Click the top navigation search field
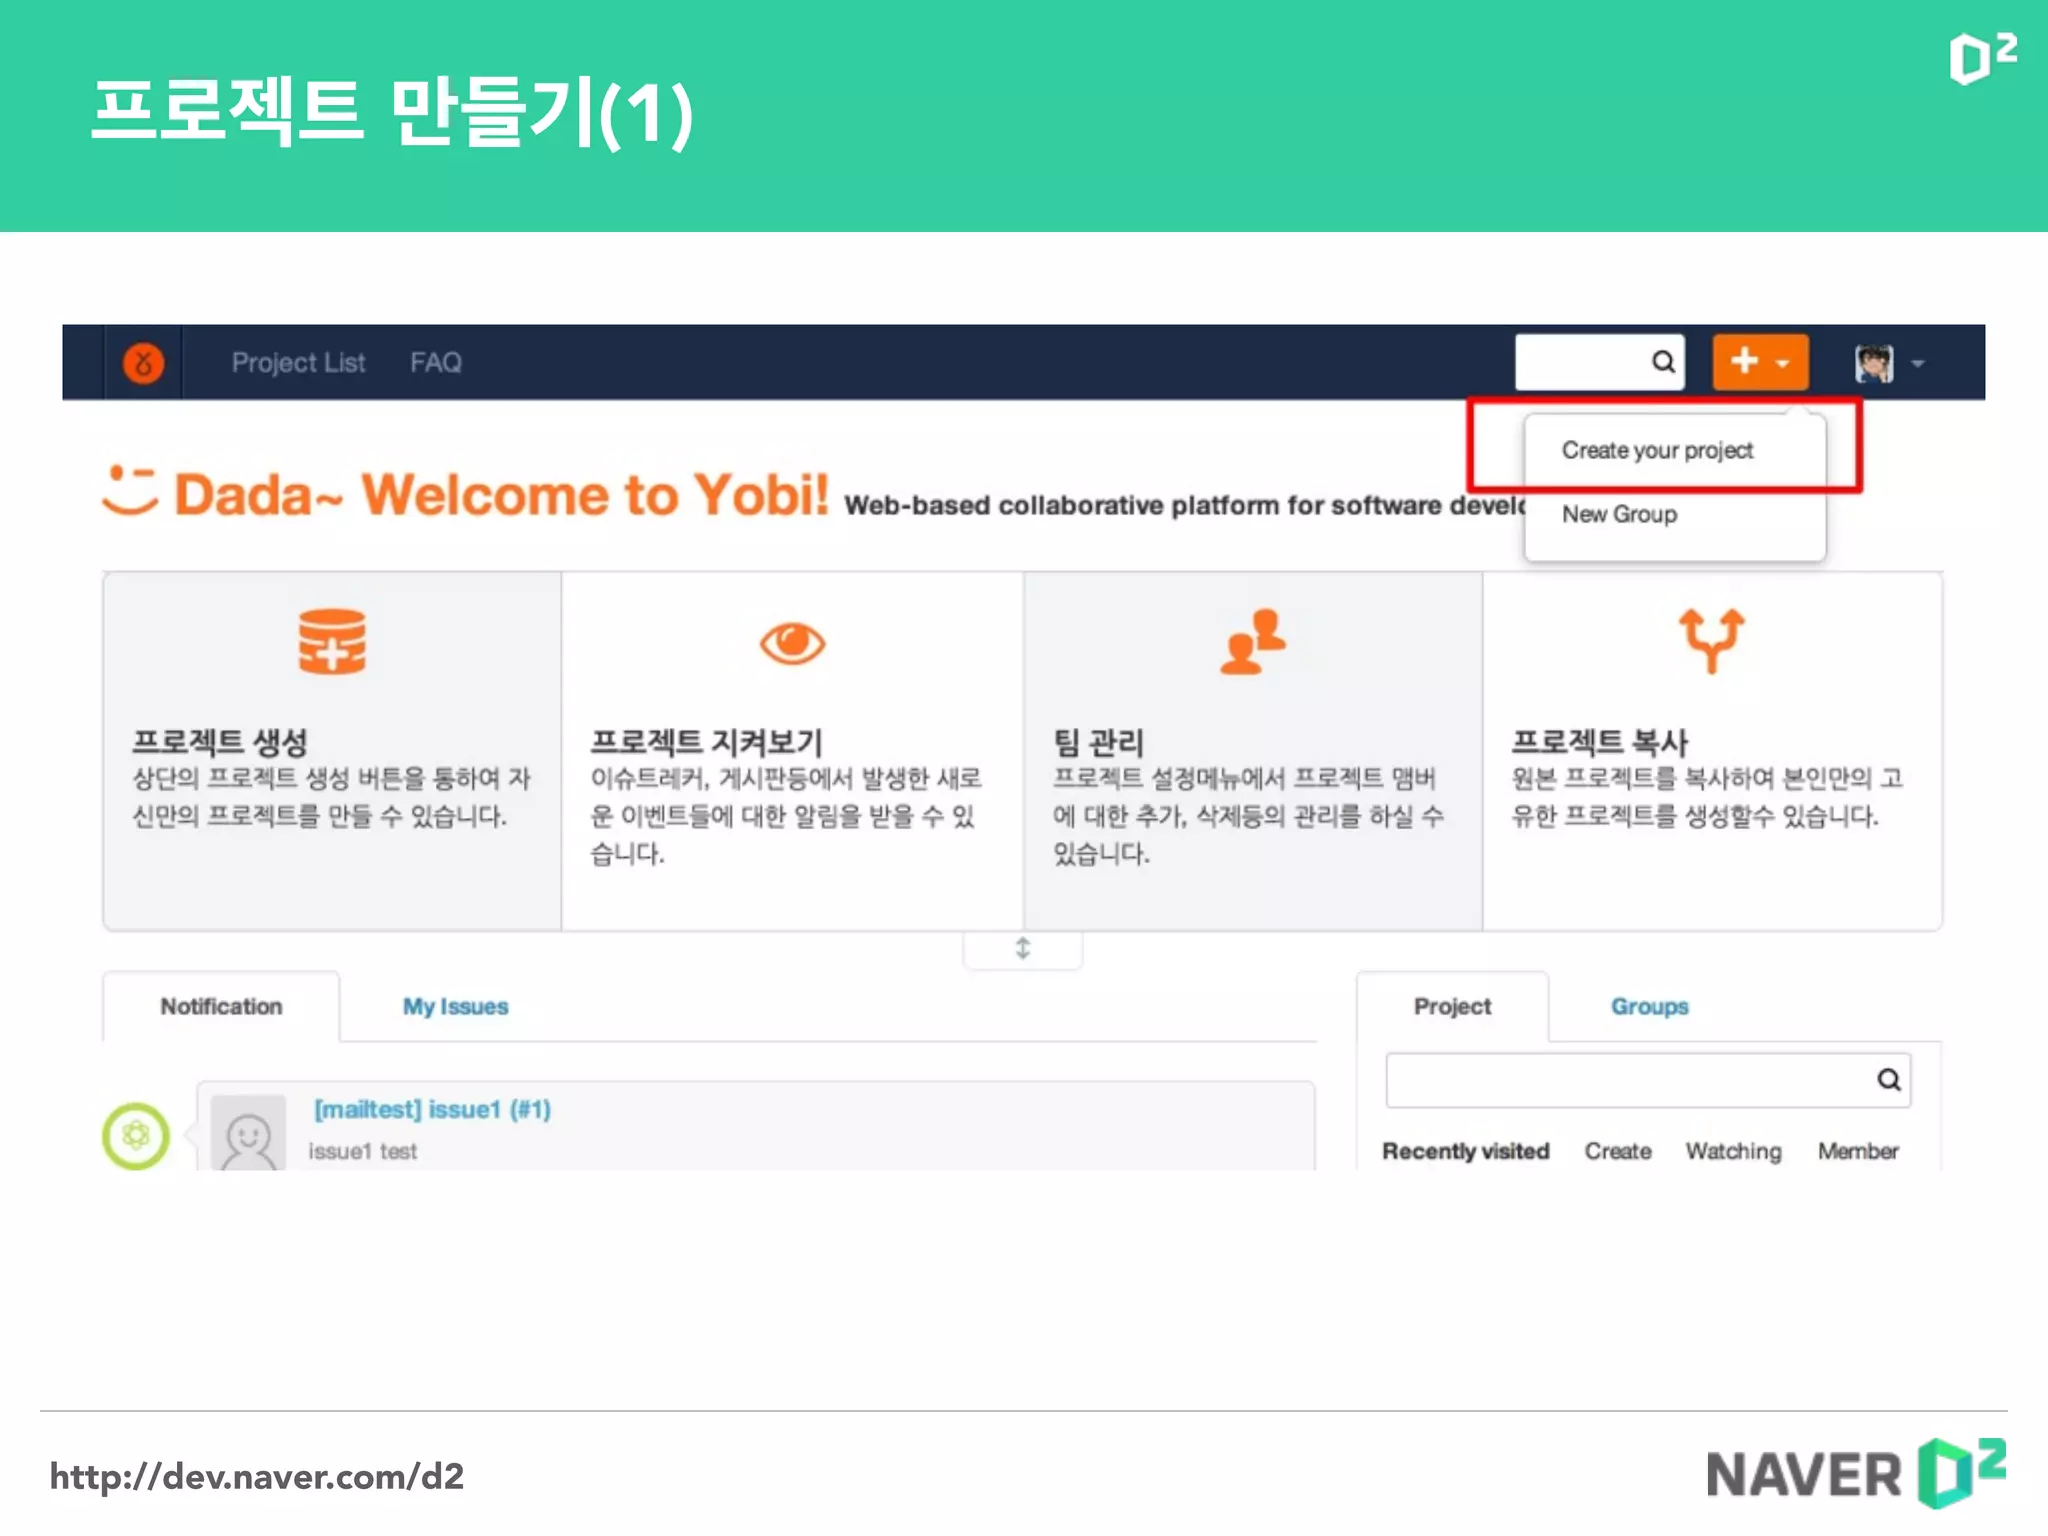 (1599, 362)
